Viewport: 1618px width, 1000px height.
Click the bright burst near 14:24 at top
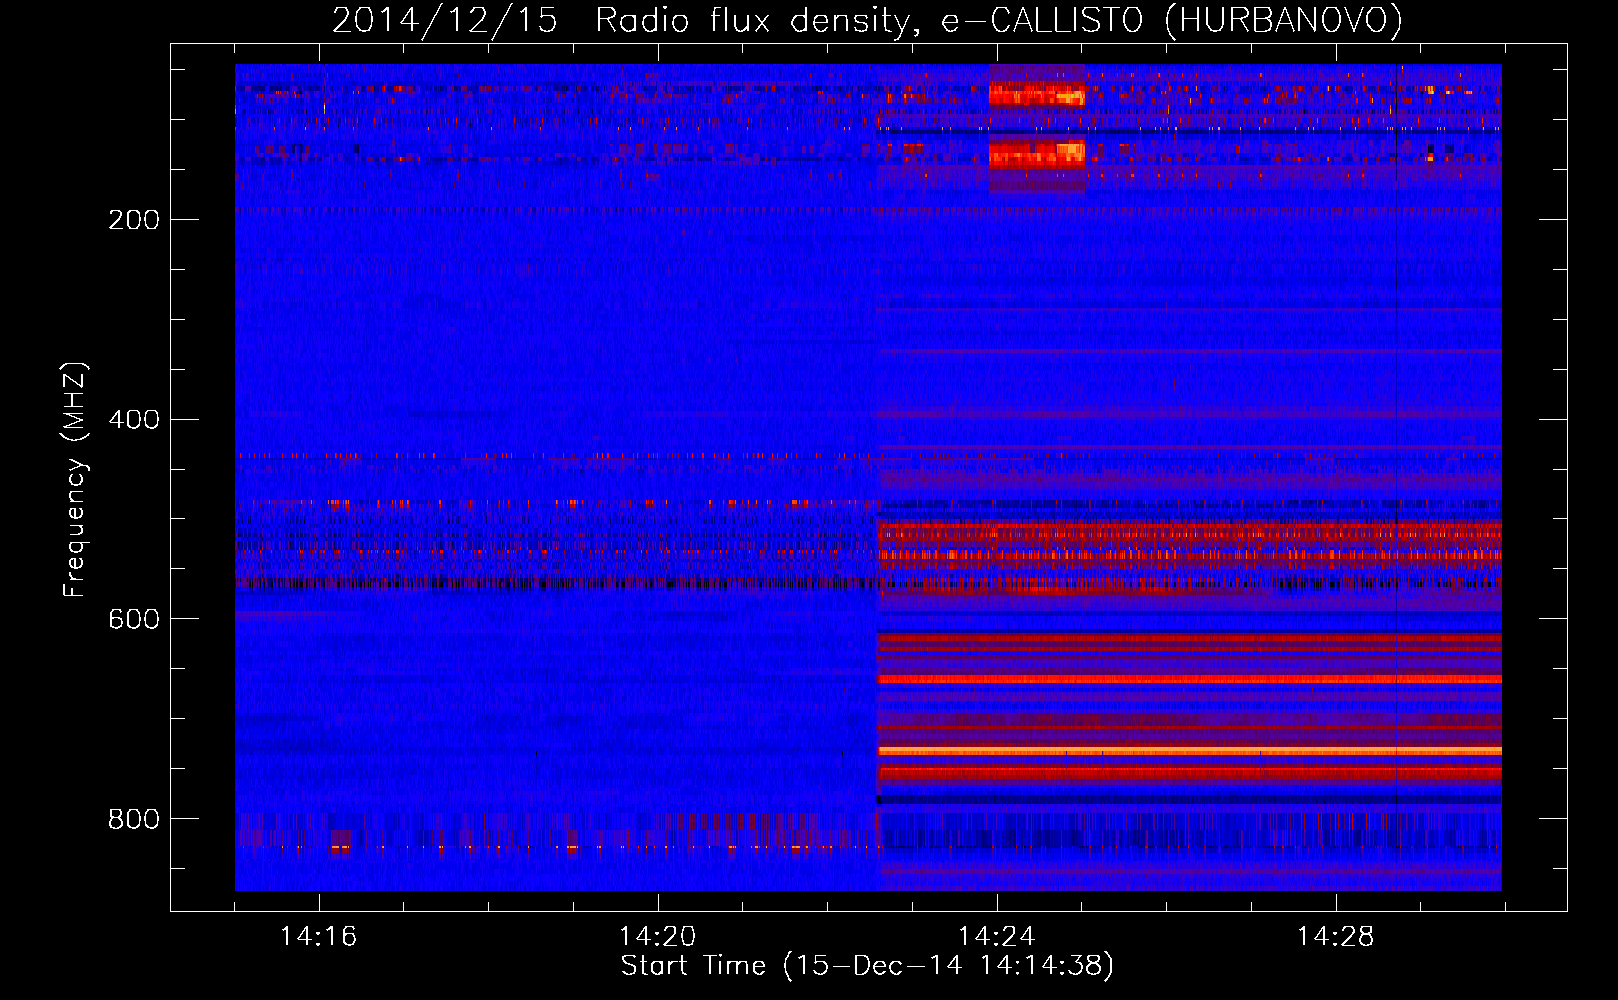(x=1037, y=96)
